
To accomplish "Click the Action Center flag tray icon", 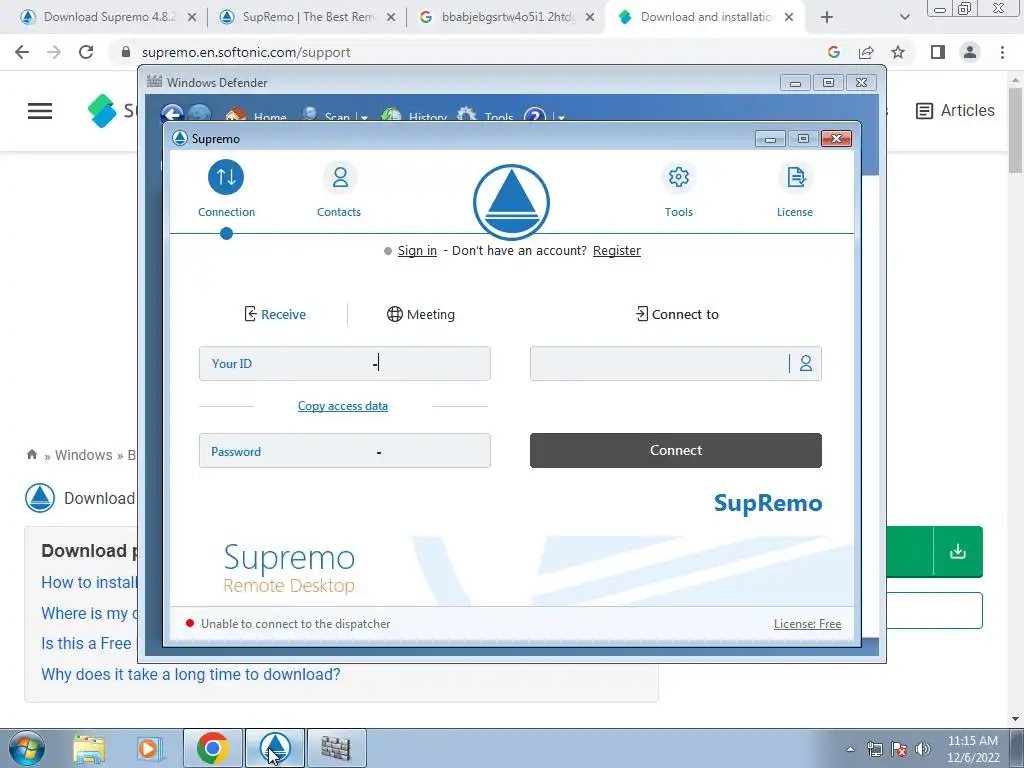I will click(x=899, y=749).
